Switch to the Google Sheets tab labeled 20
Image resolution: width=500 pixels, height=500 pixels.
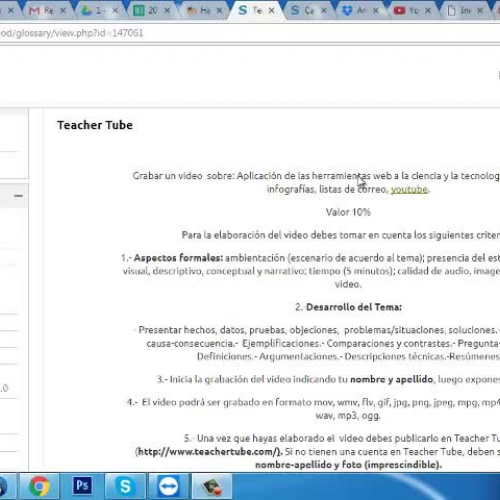click(148, 11)
